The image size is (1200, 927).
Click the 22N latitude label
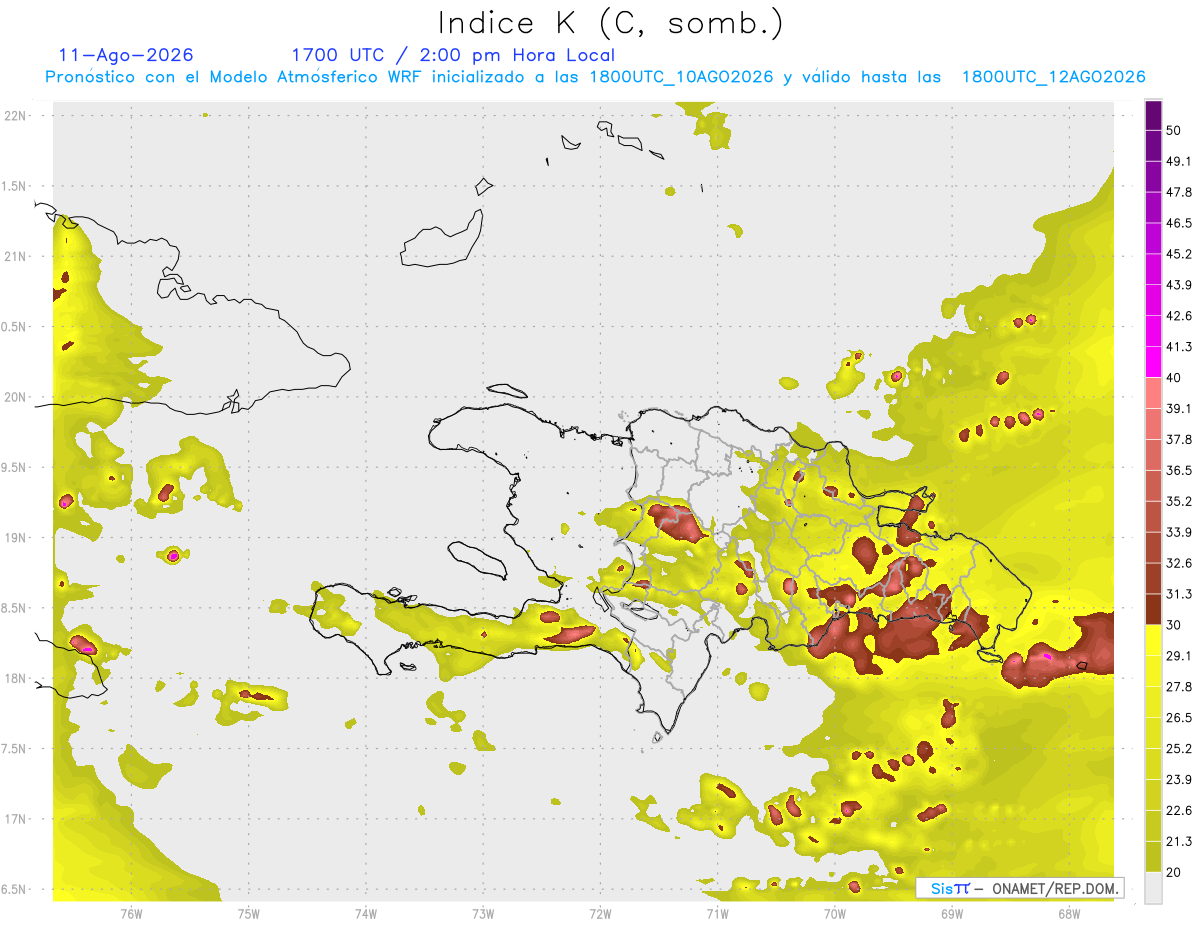(x=15, y=116)
